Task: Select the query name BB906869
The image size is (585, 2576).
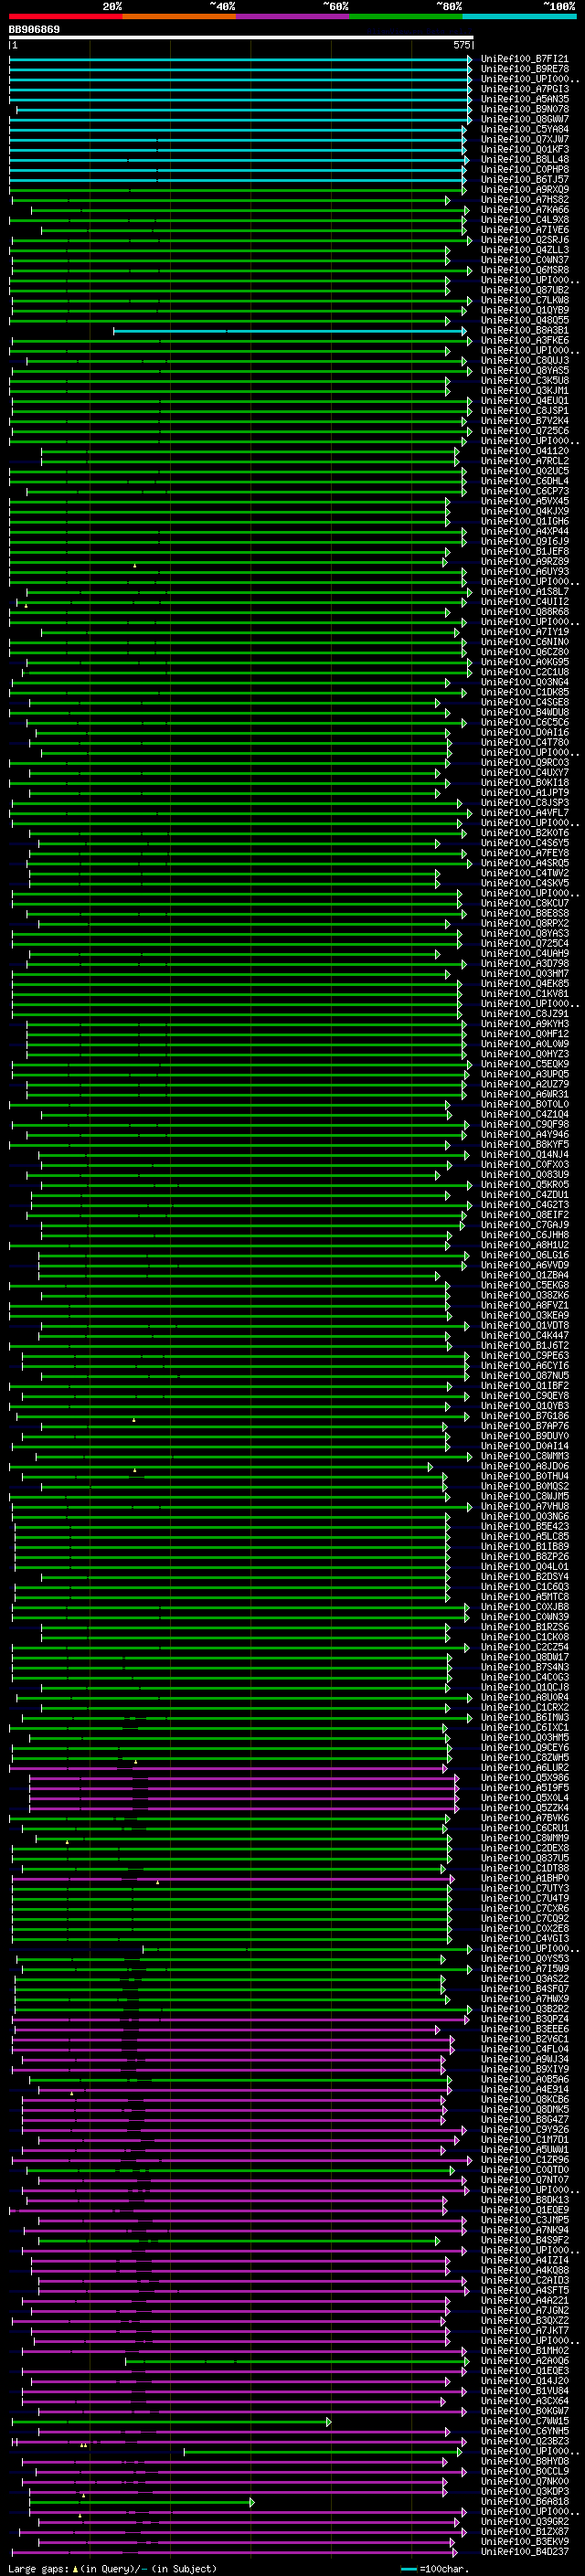Action: coord(34,30)
